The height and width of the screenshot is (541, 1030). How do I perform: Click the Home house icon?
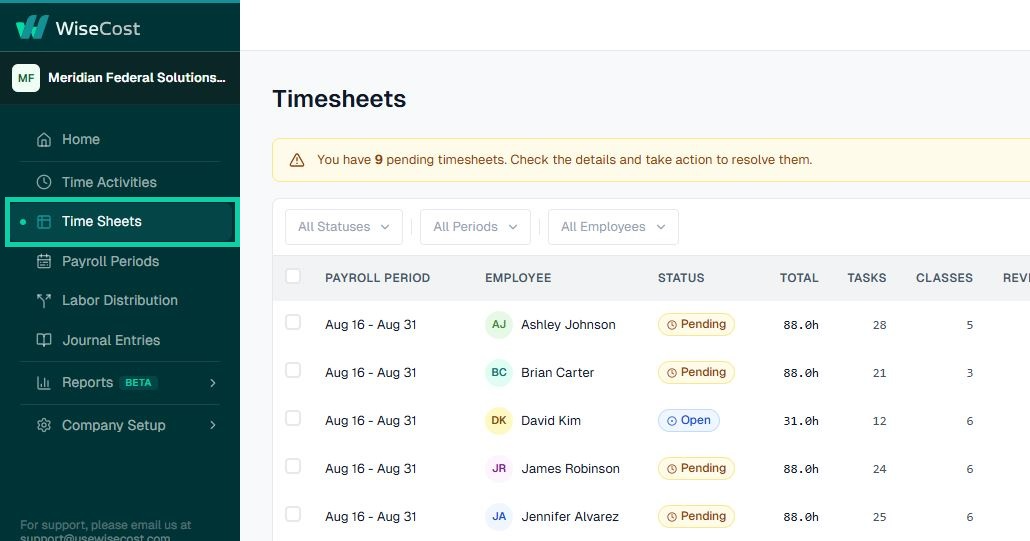coord(44,140)
